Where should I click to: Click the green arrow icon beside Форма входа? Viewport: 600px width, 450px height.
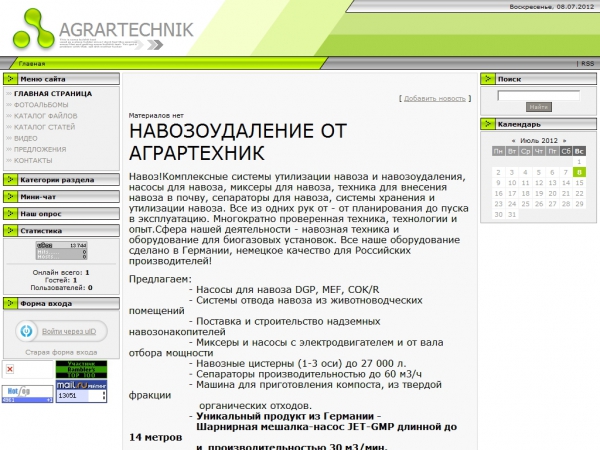[10, 303]
